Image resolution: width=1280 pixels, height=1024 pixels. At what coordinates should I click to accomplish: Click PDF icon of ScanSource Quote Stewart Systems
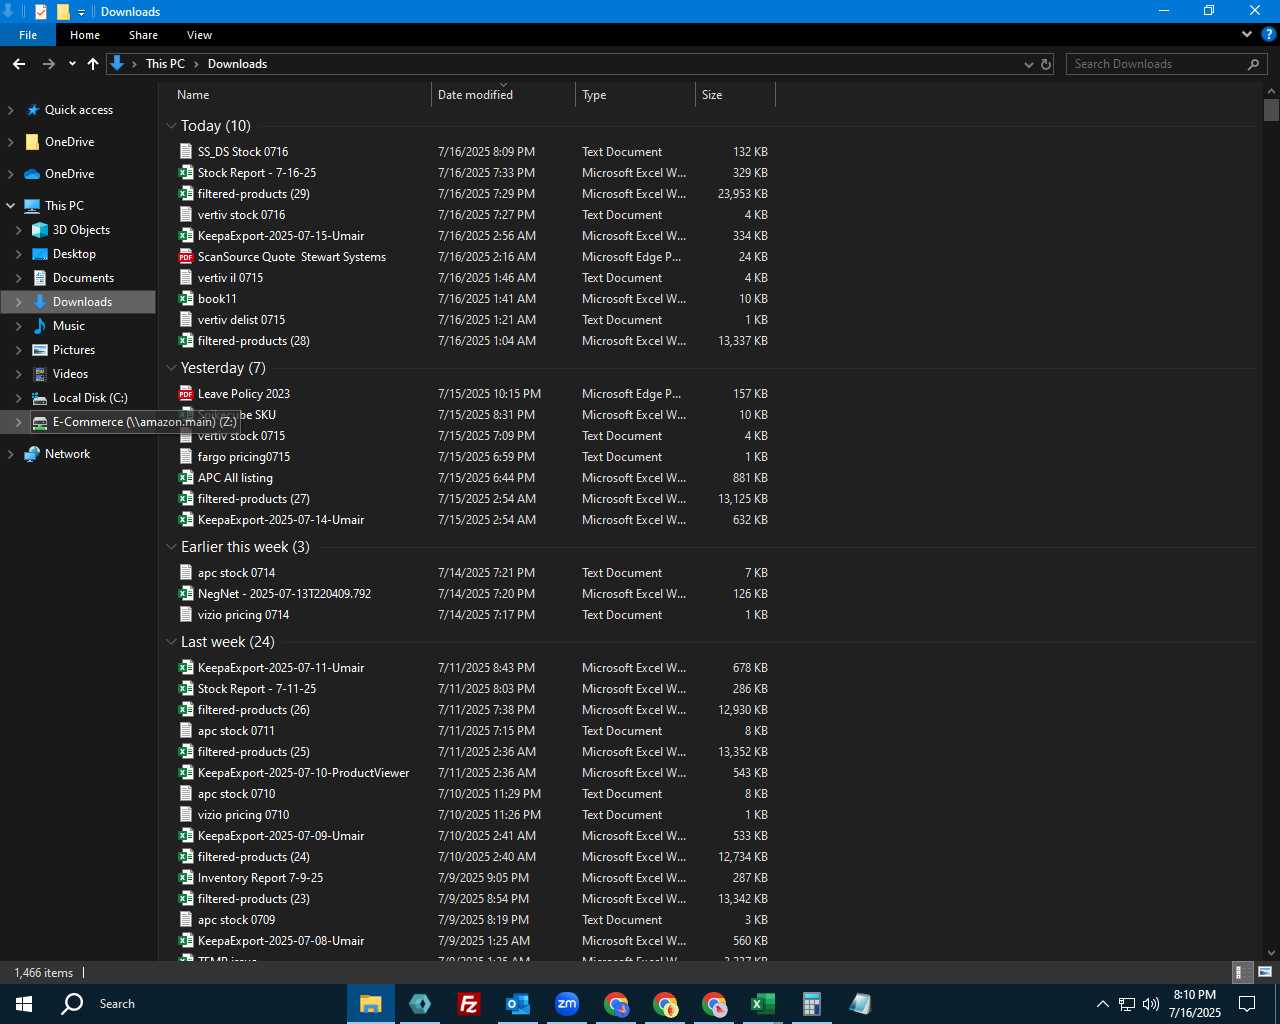[186, 257]
